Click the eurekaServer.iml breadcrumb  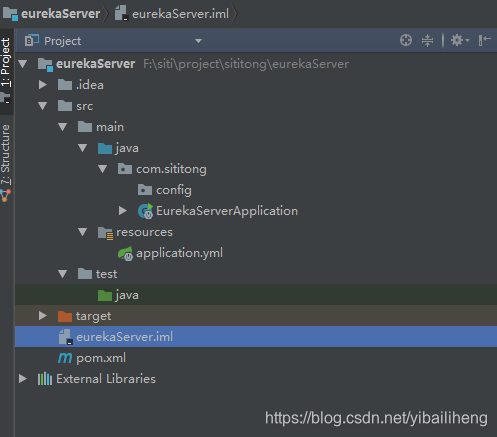point(181,14)
